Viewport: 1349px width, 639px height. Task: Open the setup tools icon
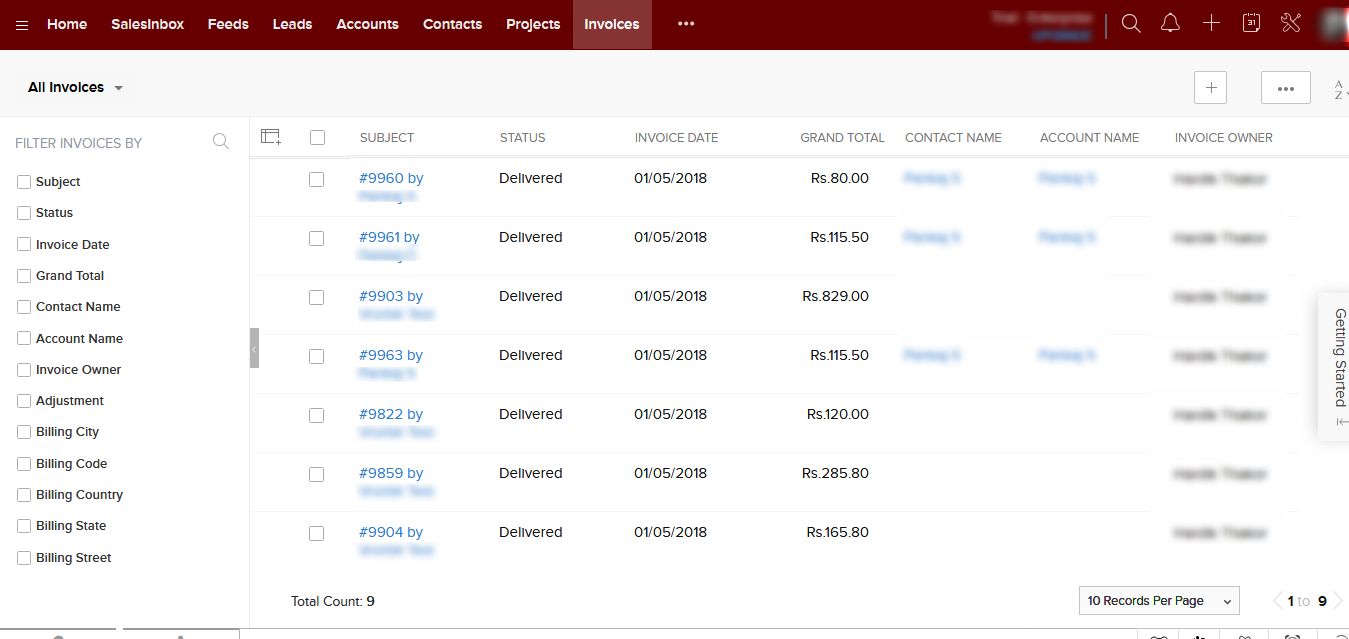pyautogui.click(x=1290, y=24)
